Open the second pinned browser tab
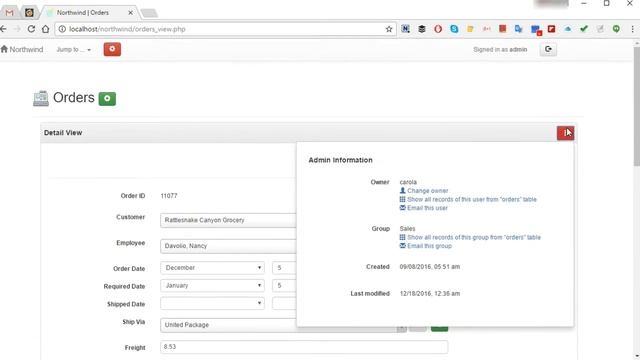640x360 pixels. tap(29, 13)
